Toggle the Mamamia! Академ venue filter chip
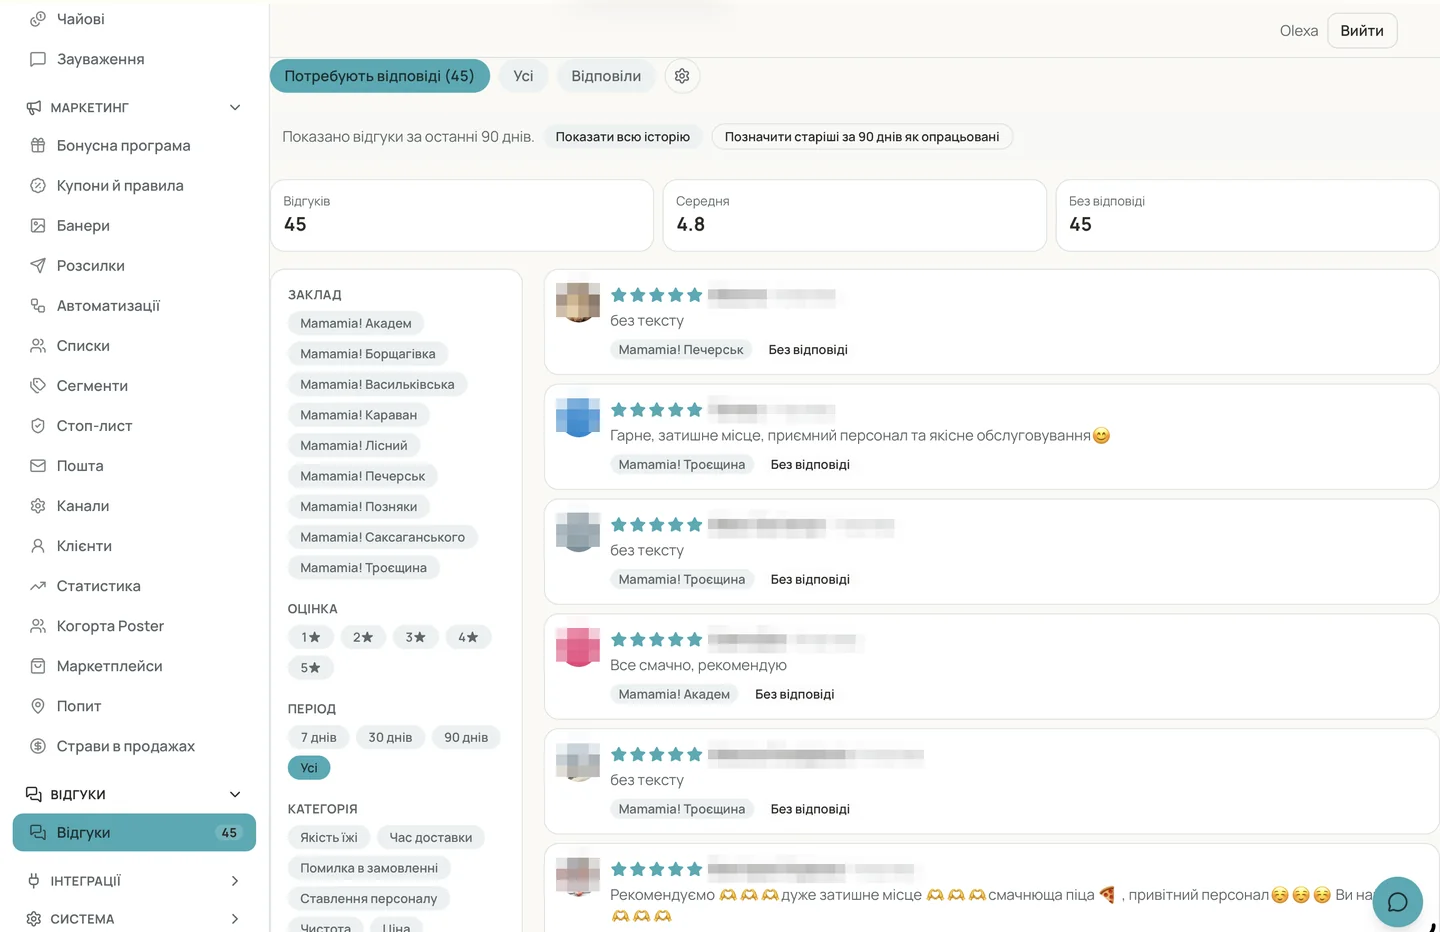Screen dimensions: 1440x932 click(356, 323)
